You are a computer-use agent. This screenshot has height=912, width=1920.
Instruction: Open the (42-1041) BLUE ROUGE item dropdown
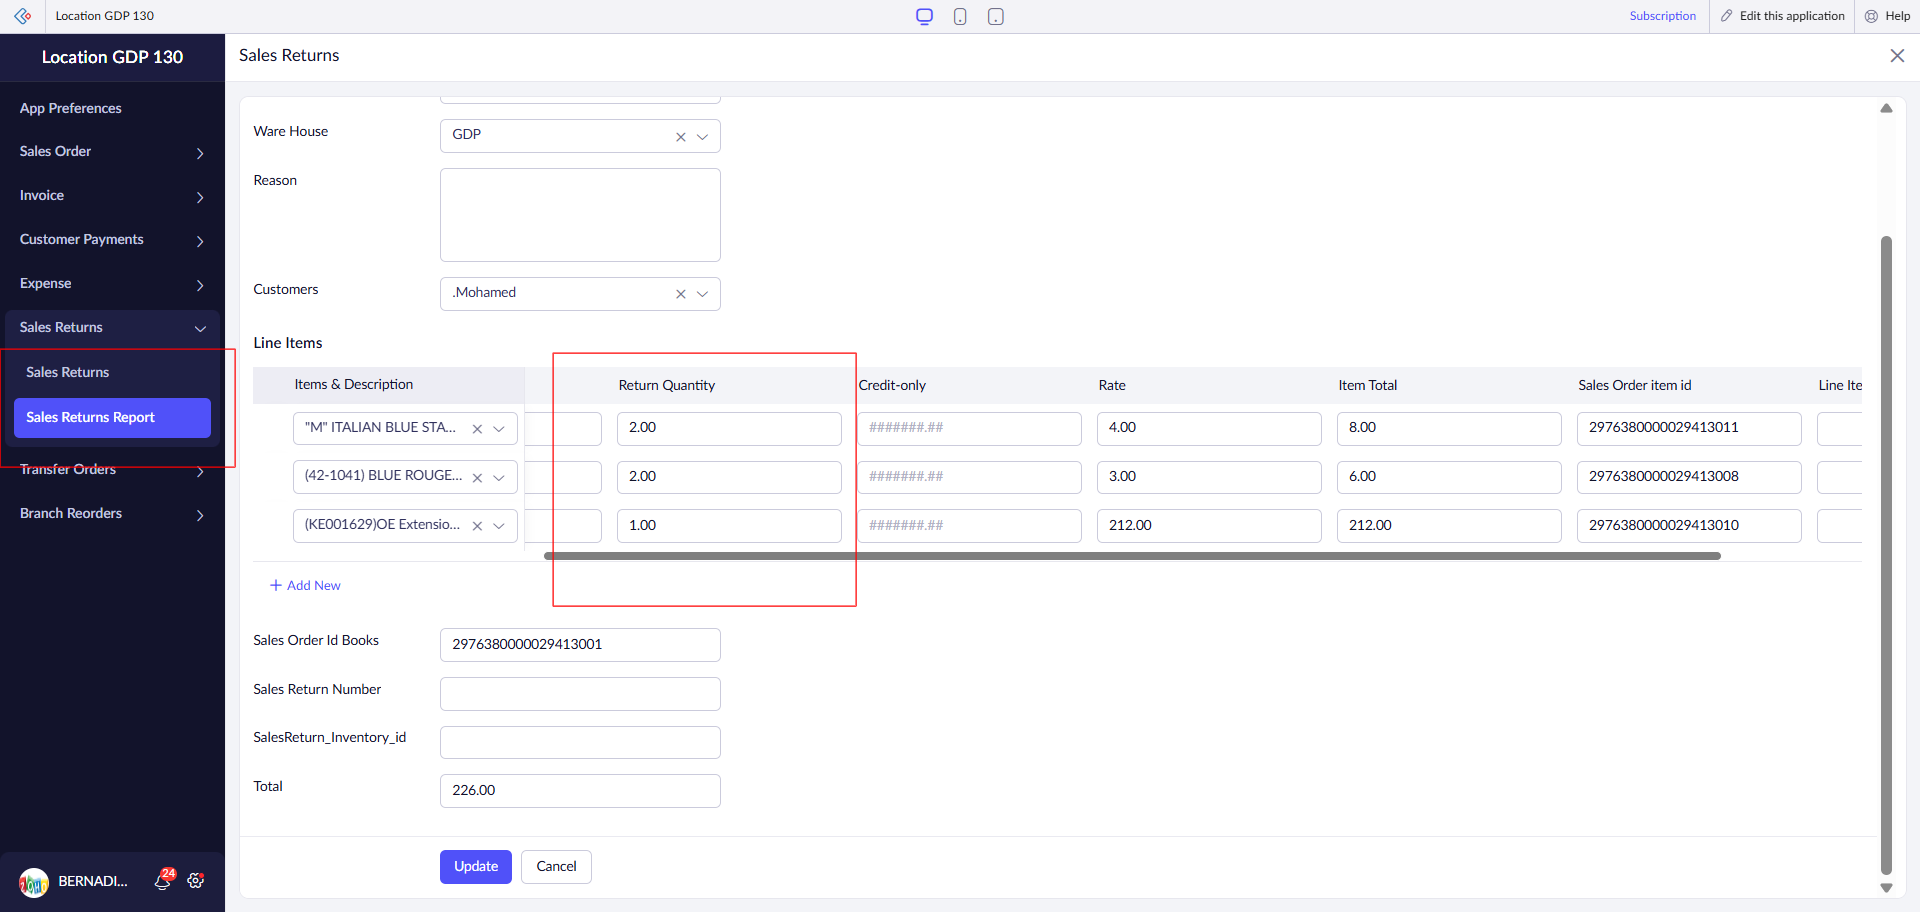pos(499,478)
